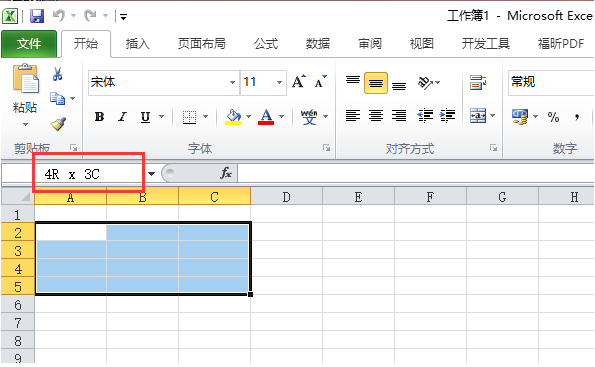
Task: Click the Undo icon
Action: [59, 16]
